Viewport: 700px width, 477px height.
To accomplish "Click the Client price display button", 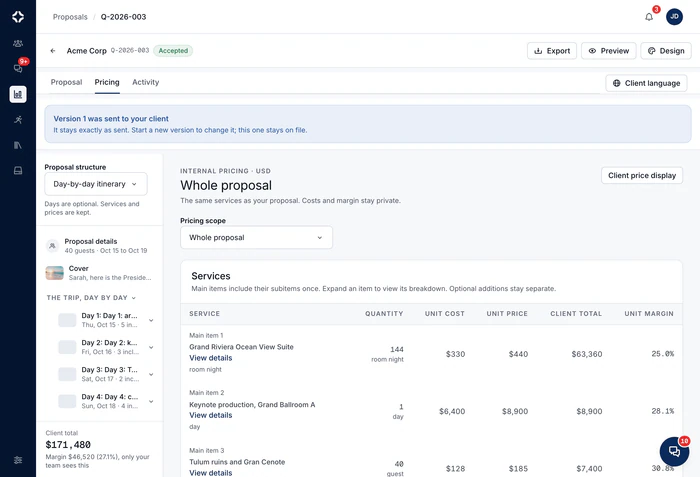I will click(x=642, y=176).
